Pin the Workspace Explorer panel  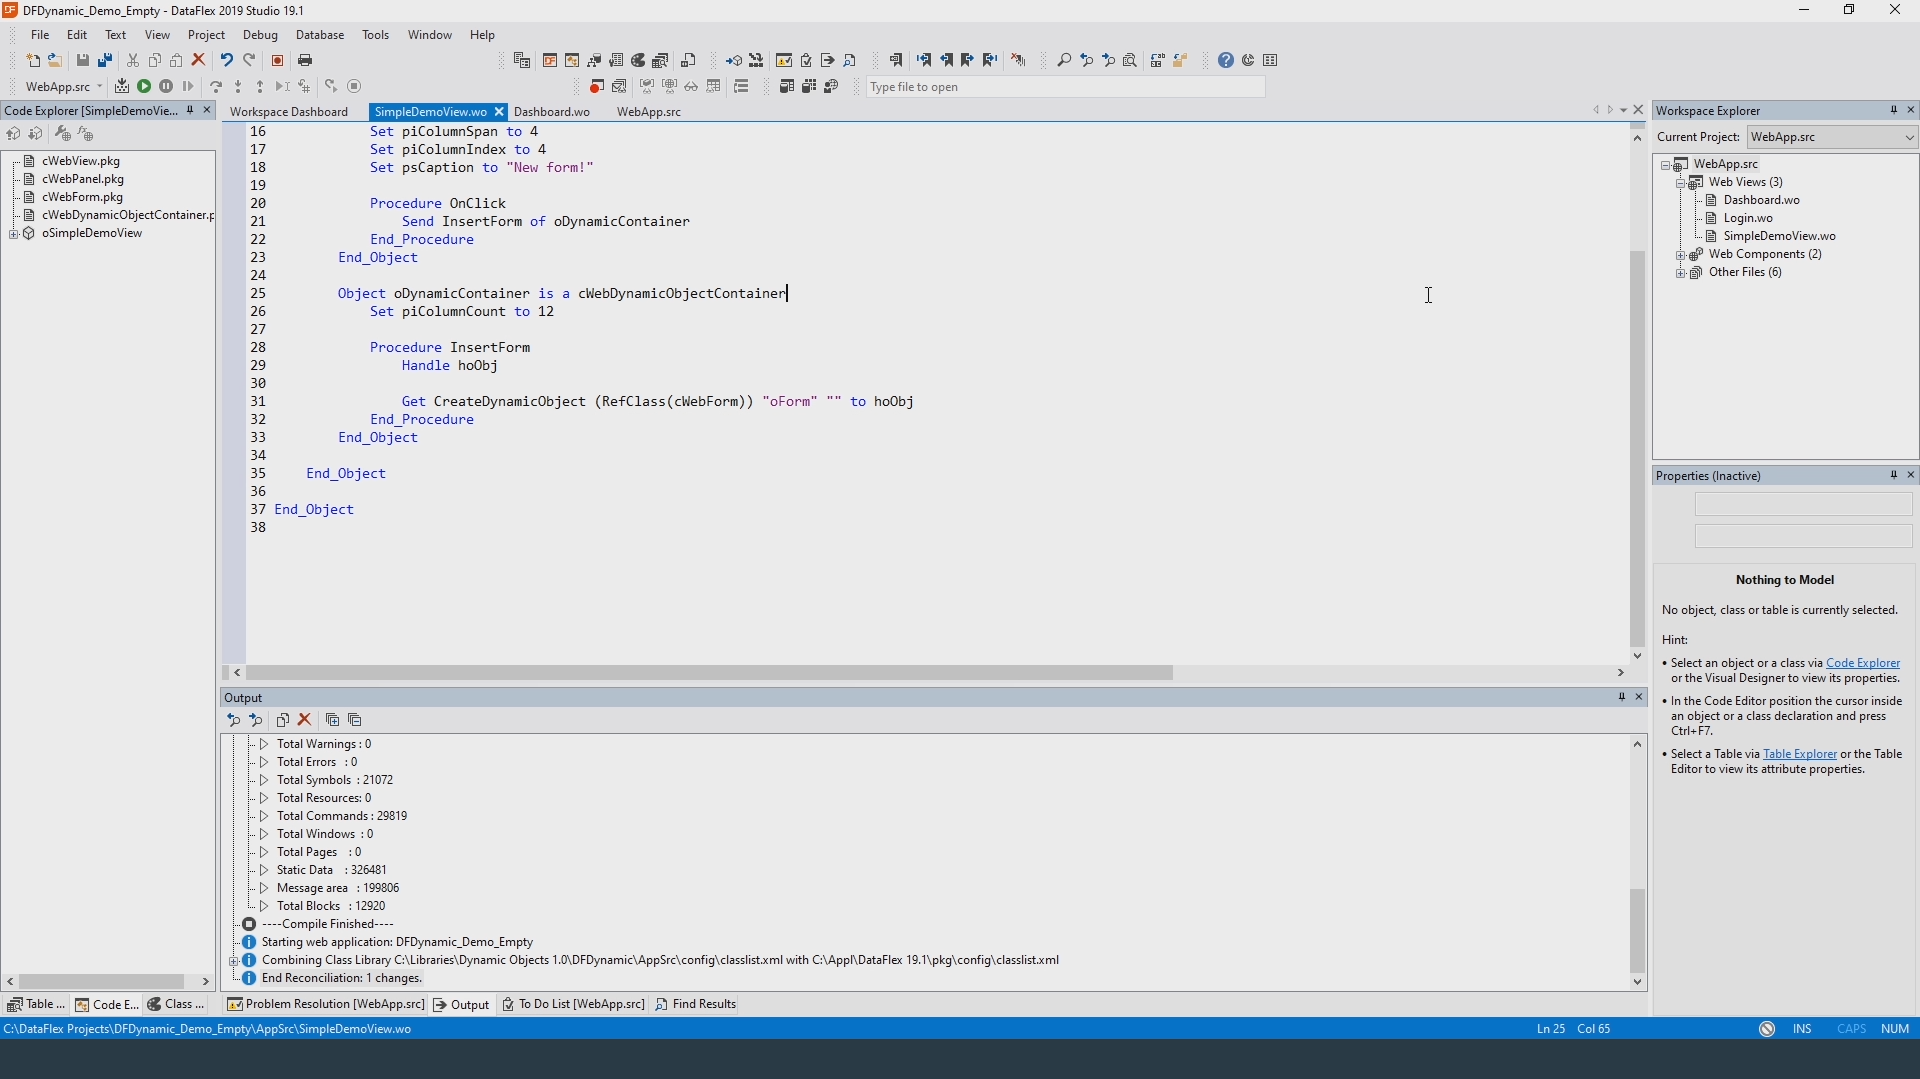pyautogui.click(x=1893, y=111)
